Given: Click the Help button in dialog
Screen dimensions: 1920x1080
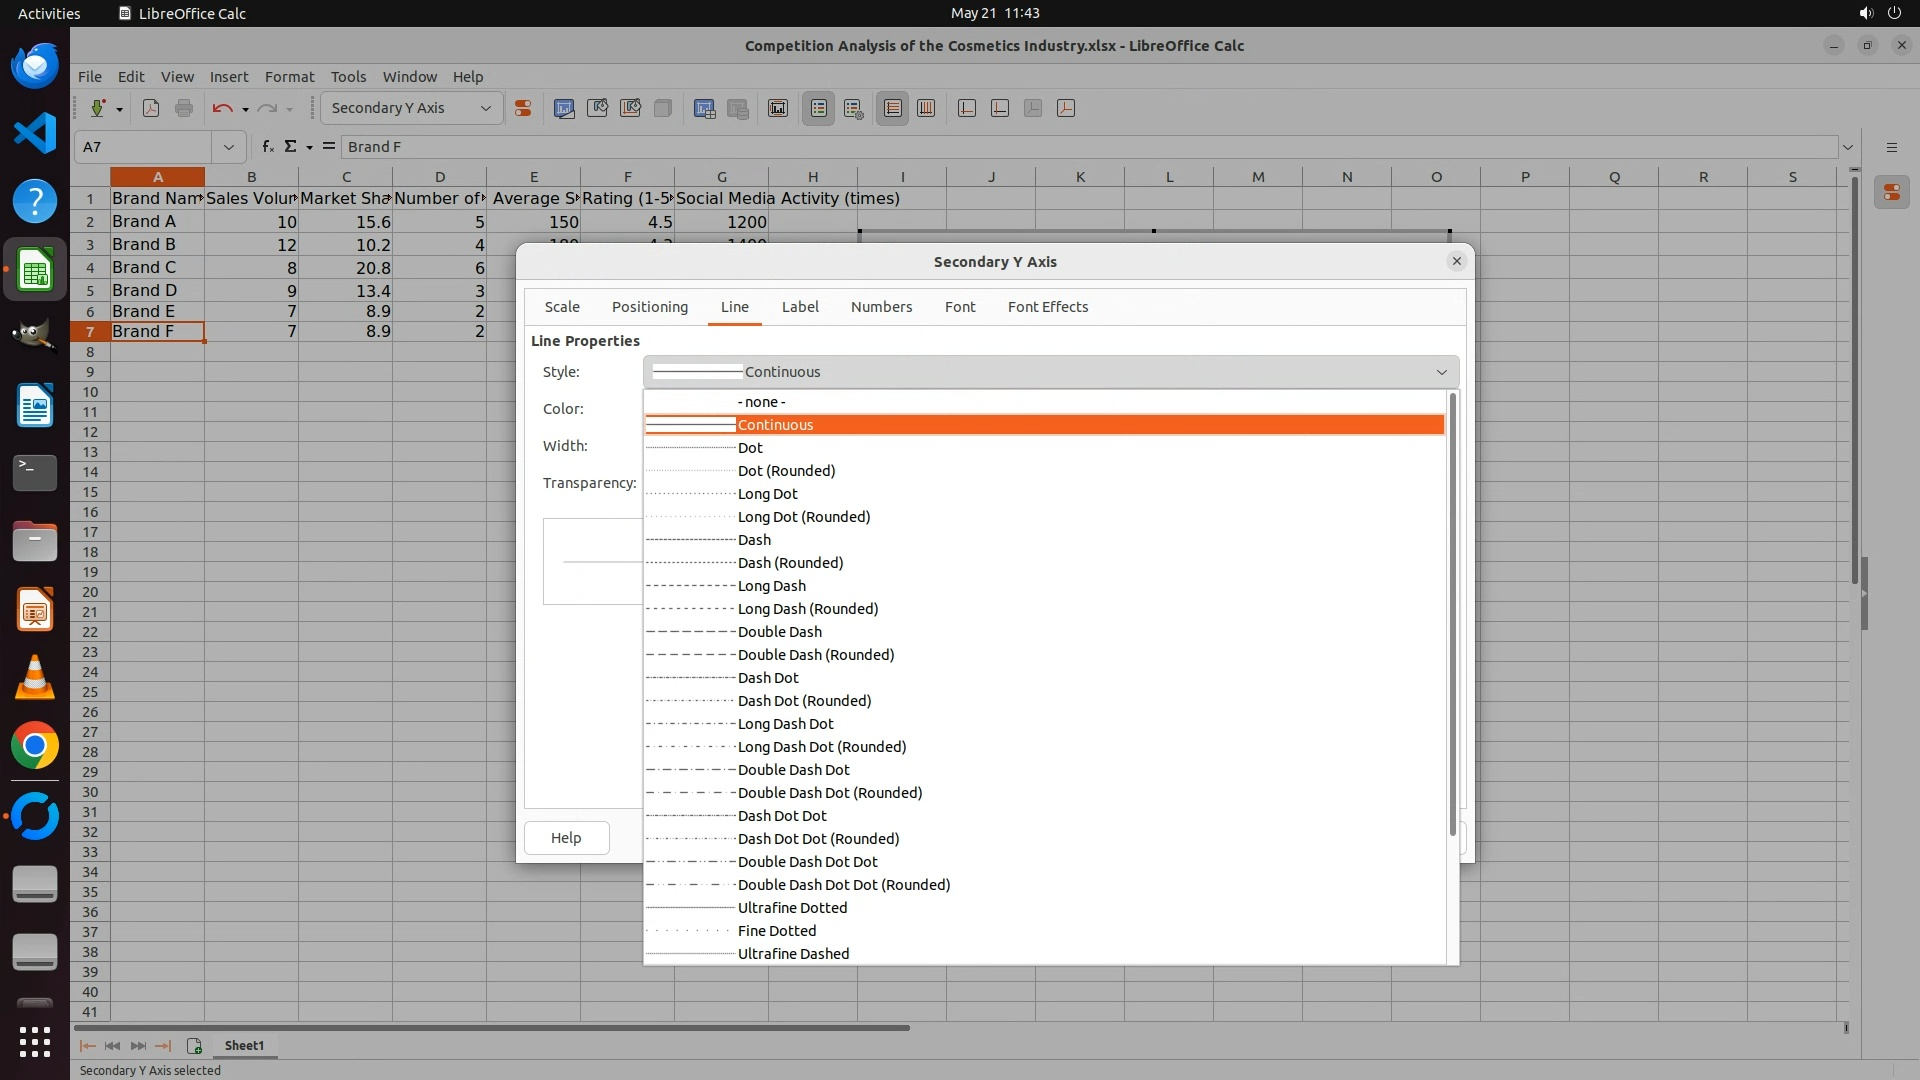Looking at the screenshot, I should [566, 838].
